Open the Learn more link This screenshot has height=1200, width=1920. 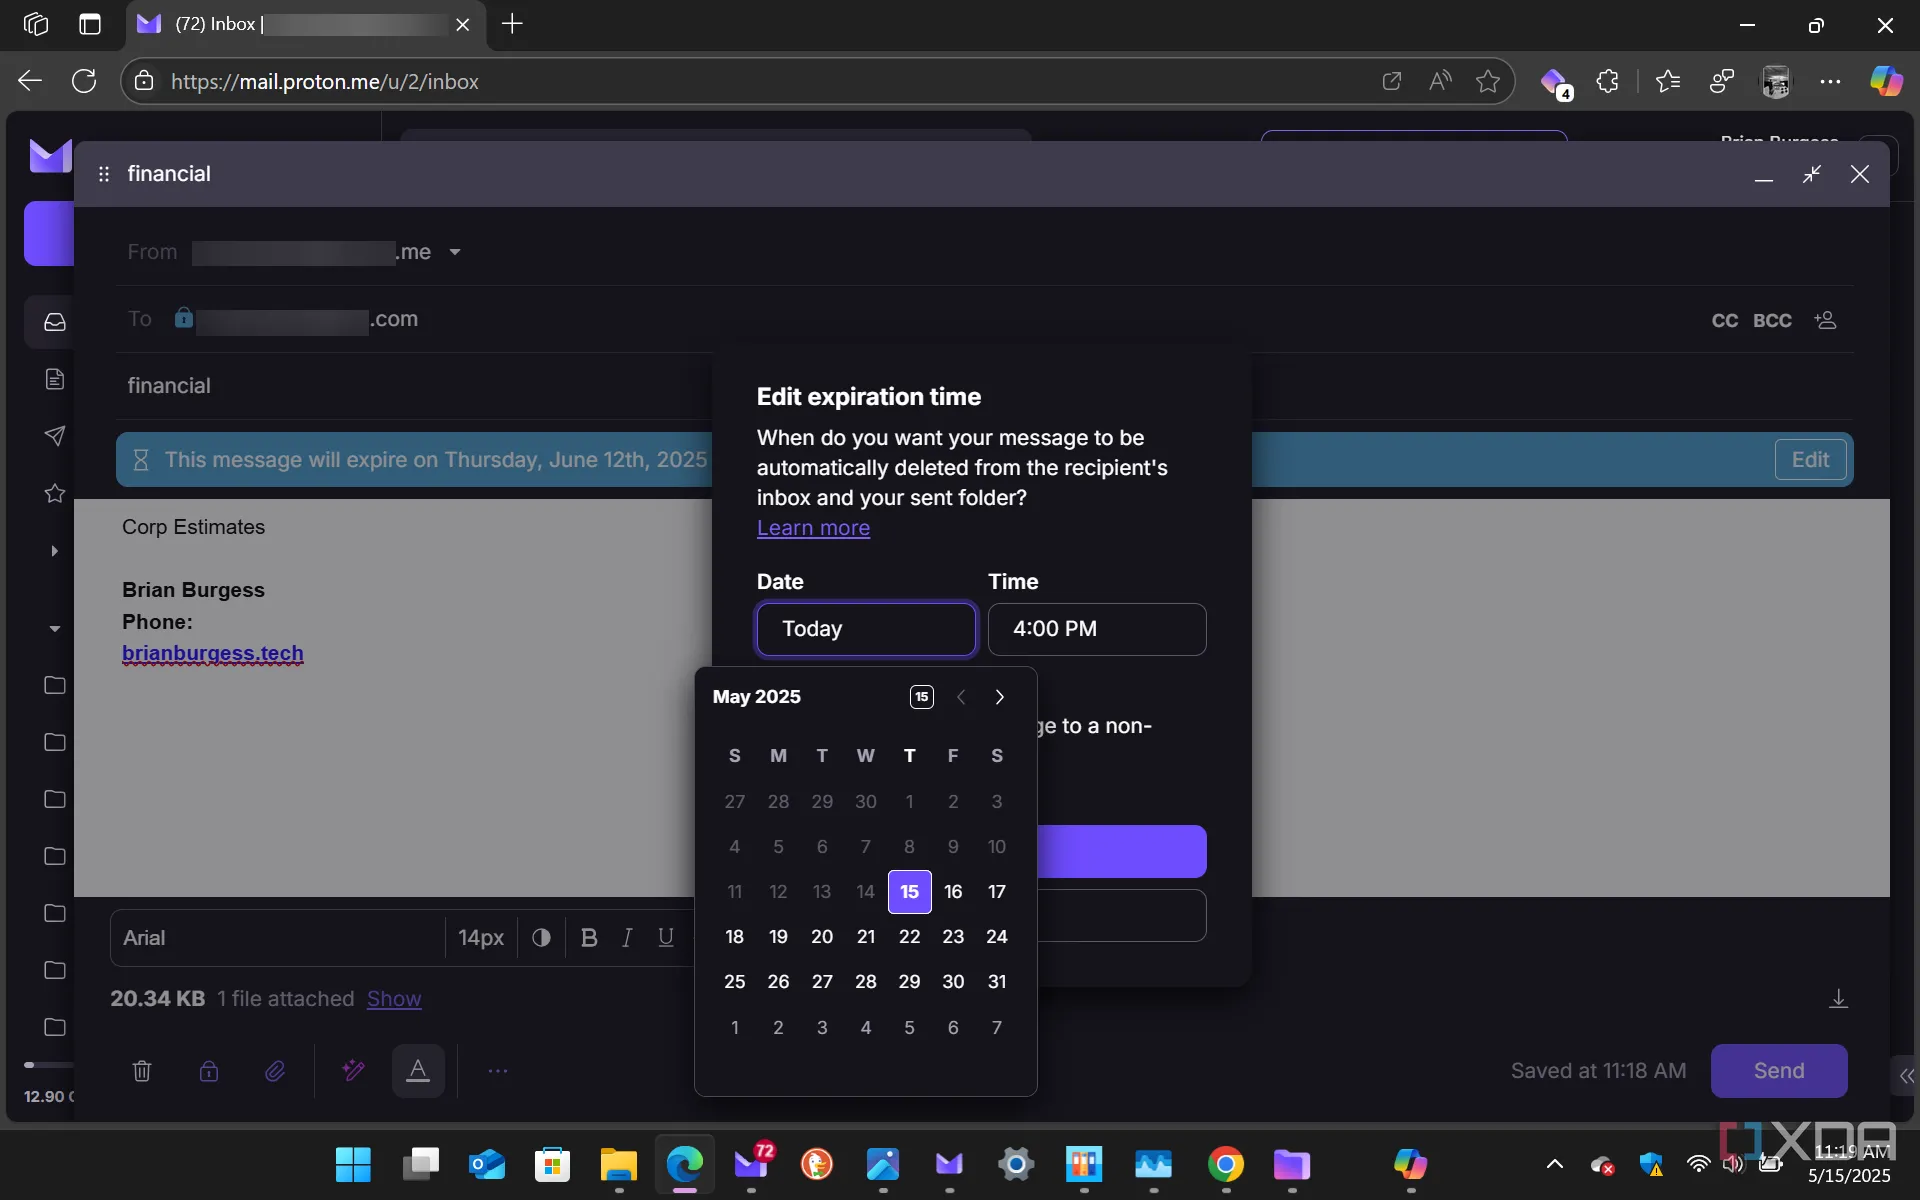click(813, 528)
